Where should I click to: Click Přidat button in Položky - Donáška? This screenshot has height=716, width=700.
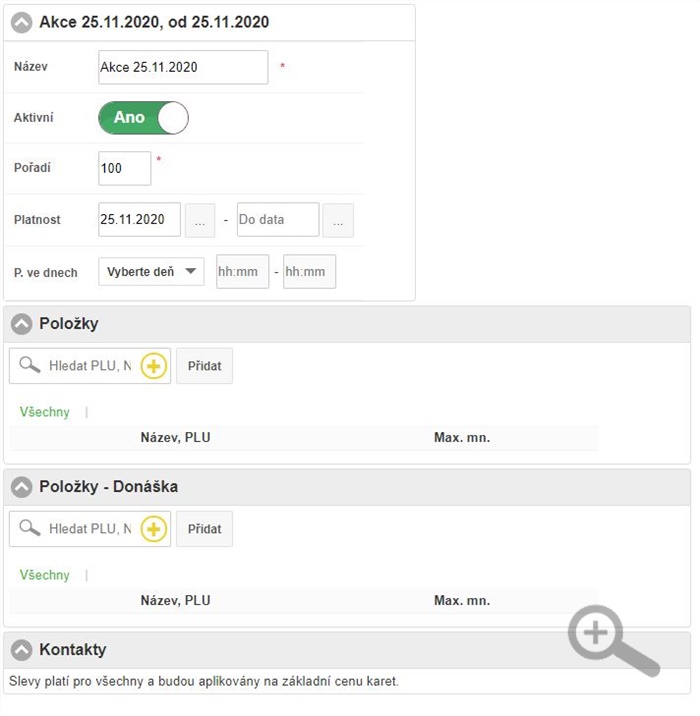click(x=205, y=529)
